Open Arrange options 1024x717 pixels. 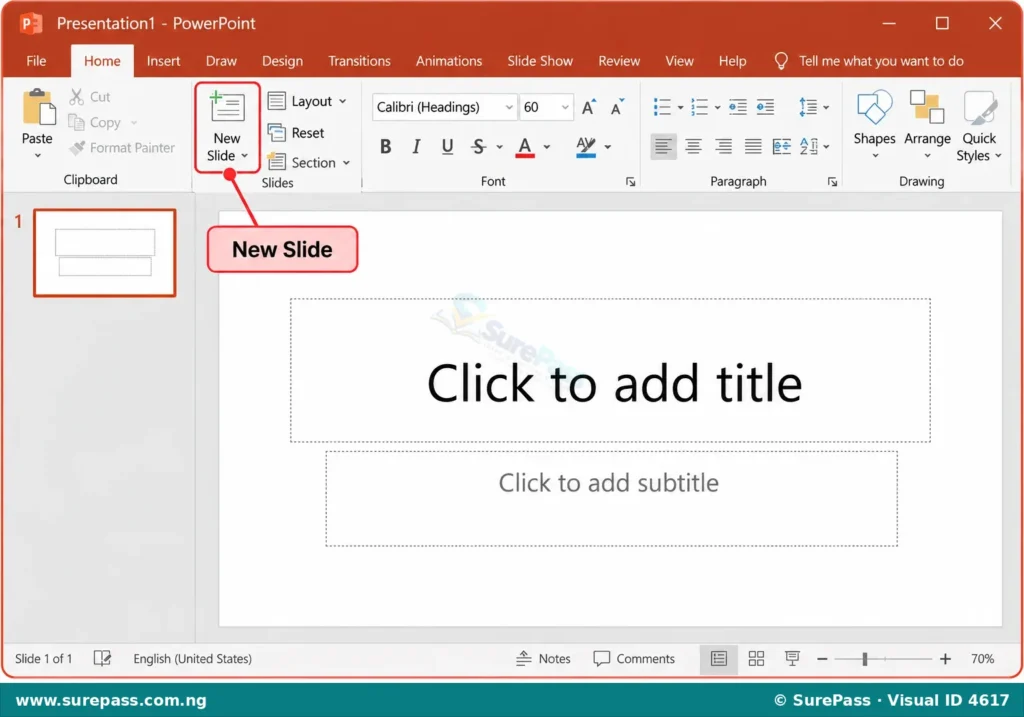tap(927, 125)
